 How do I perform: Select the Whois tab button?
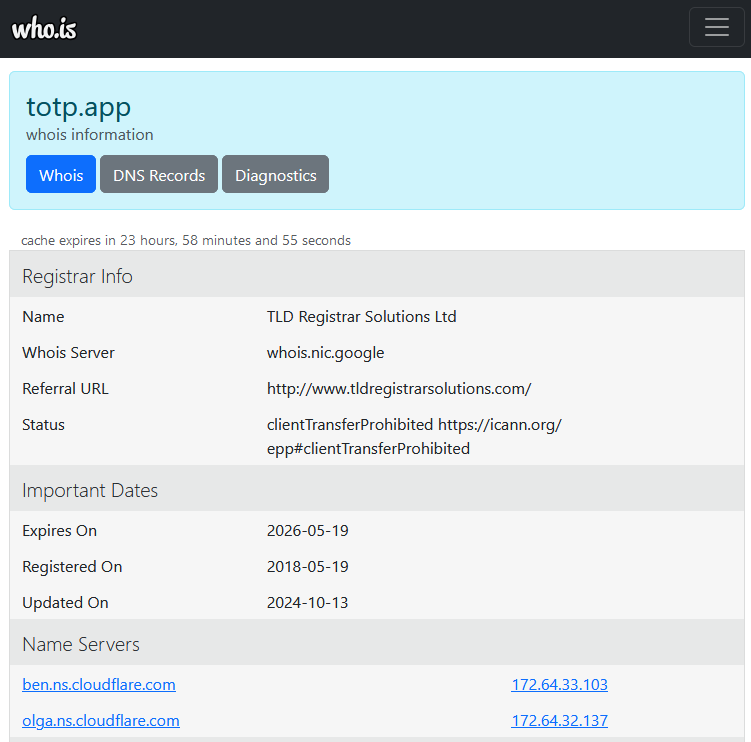[x=61, y=175]
